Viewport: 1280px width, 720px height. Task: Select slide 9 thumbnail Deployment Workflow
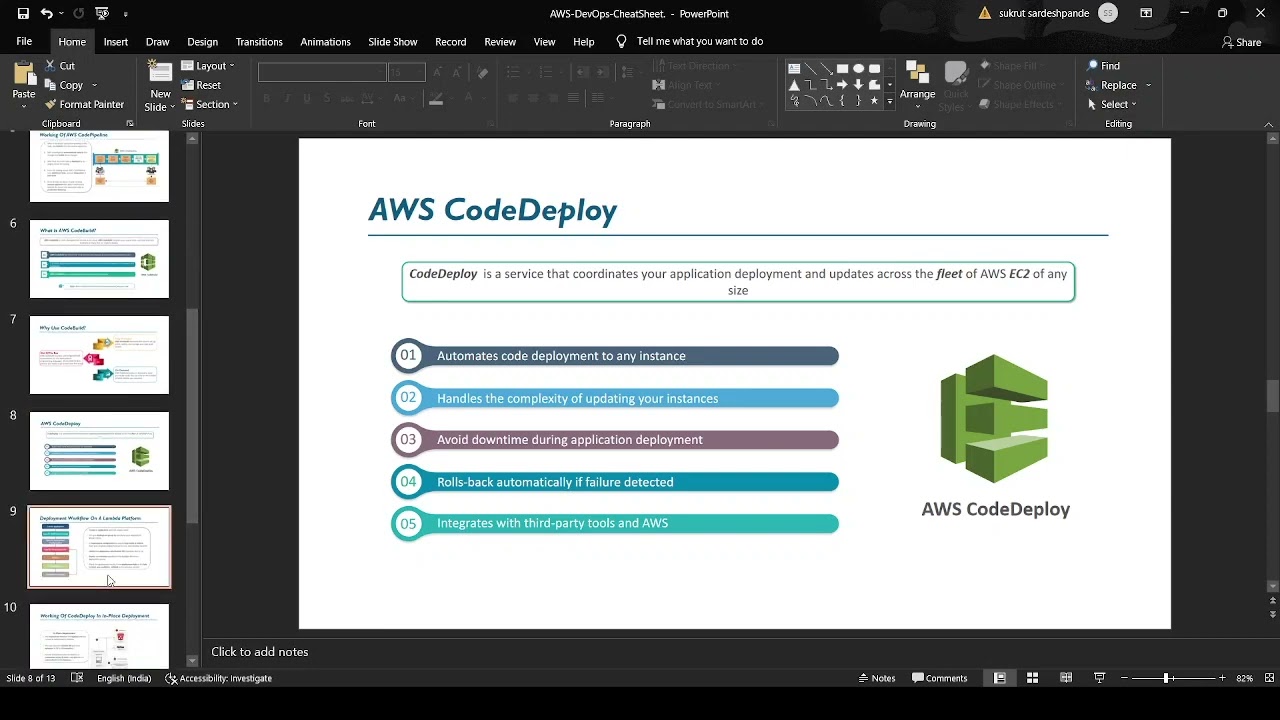99,547
